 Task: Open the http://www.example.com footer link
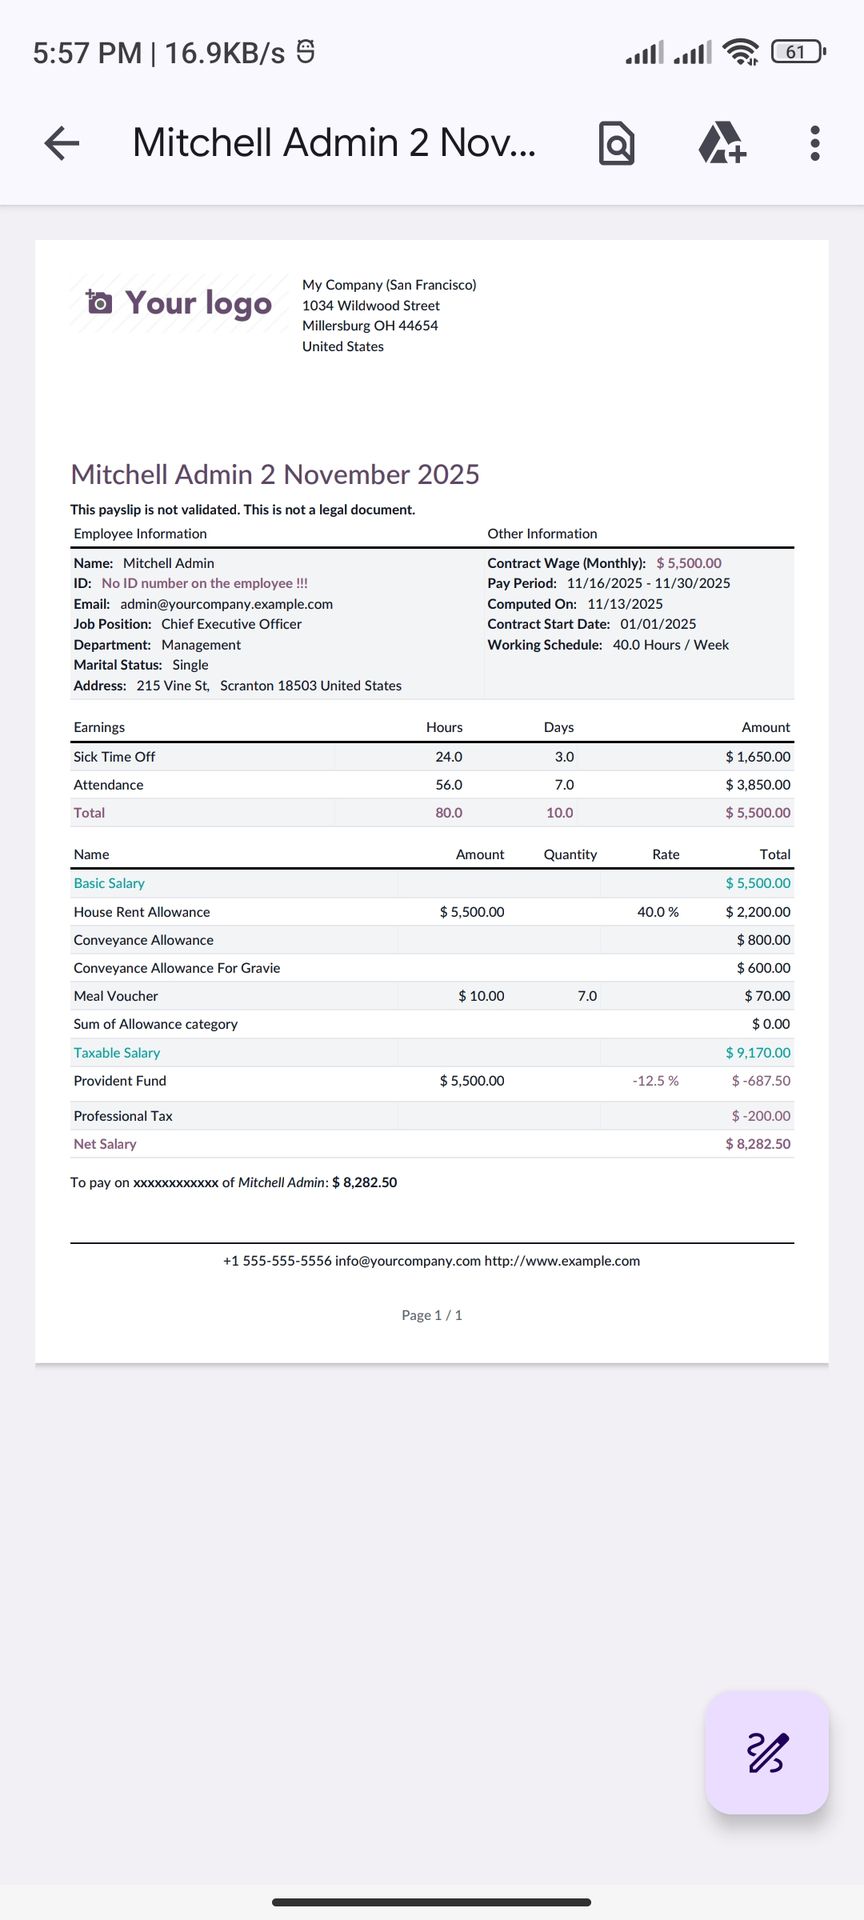[562, 1261]
